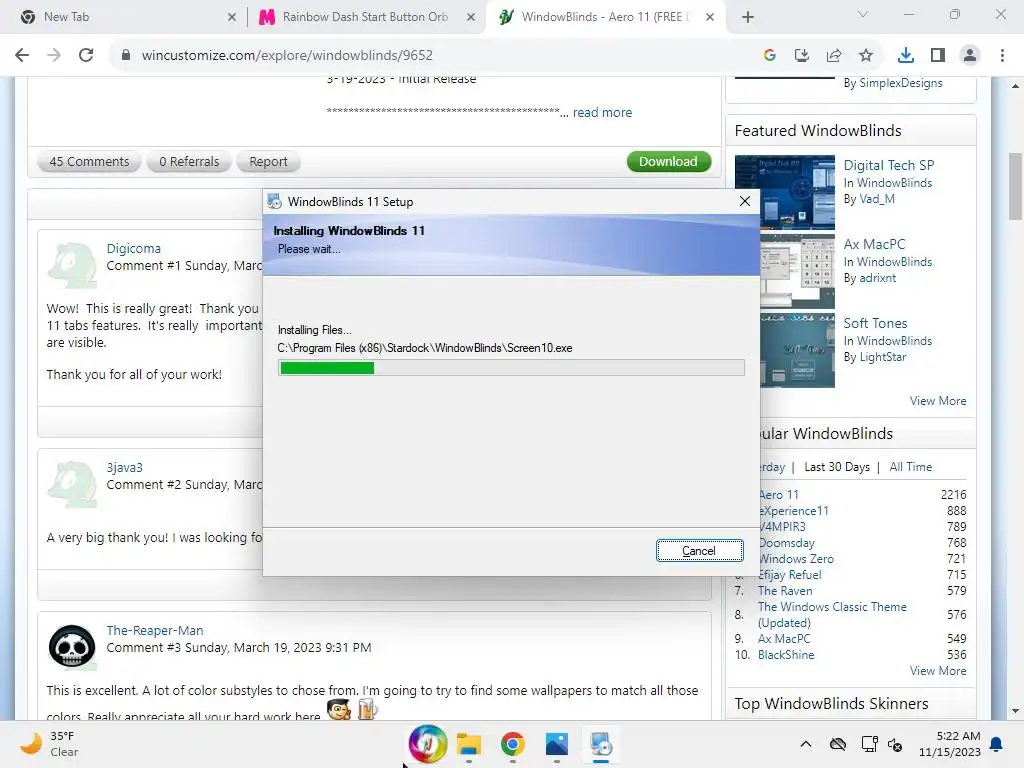Open a new browser tab
This screenshot has width=1024, height=768.
(748, 17)
